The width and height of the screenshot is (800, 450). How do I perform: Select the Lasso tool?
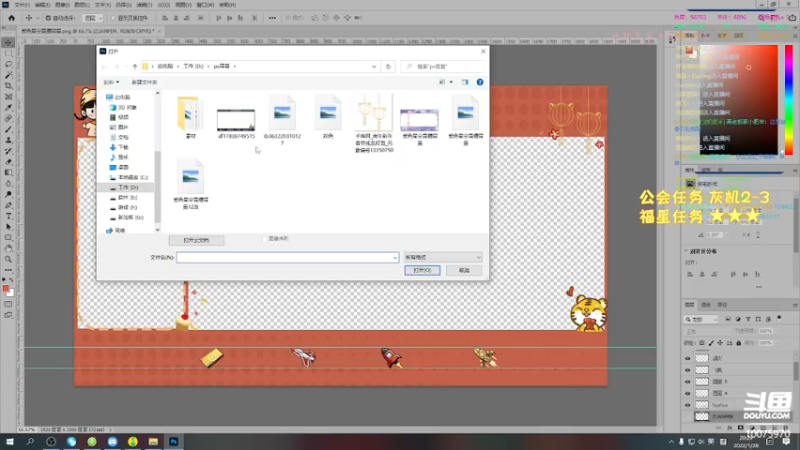point(8,64)
